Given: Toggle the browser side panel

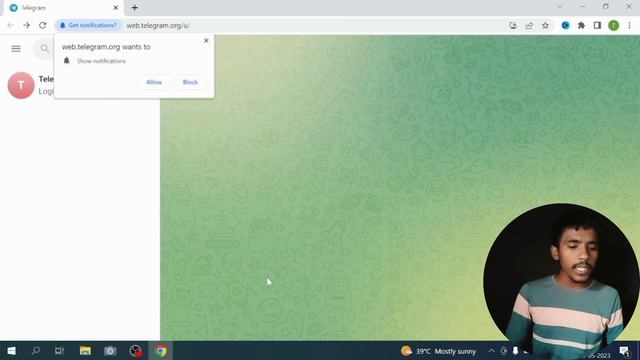Looking at the screenshot, I should tap(597, 25).
